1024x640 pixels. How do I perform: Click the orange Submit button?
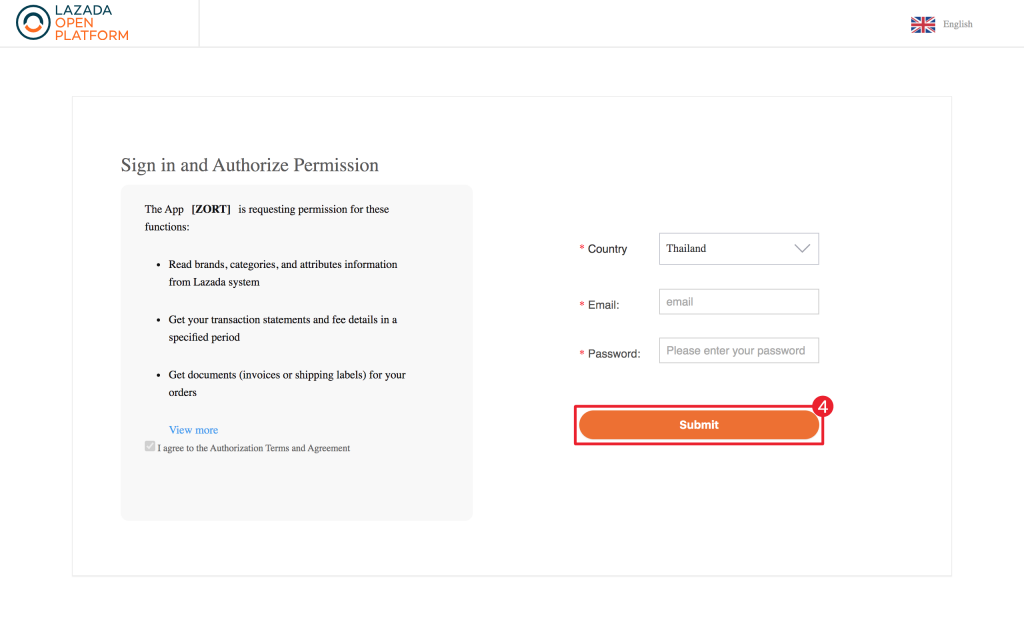point(699,425)
